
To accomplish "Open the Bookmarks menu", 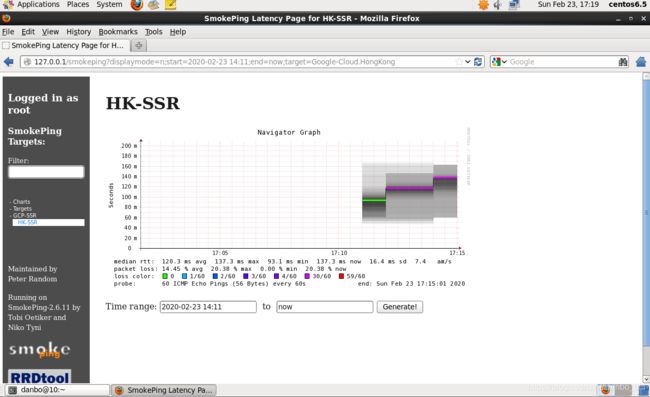I will point(118,32).
